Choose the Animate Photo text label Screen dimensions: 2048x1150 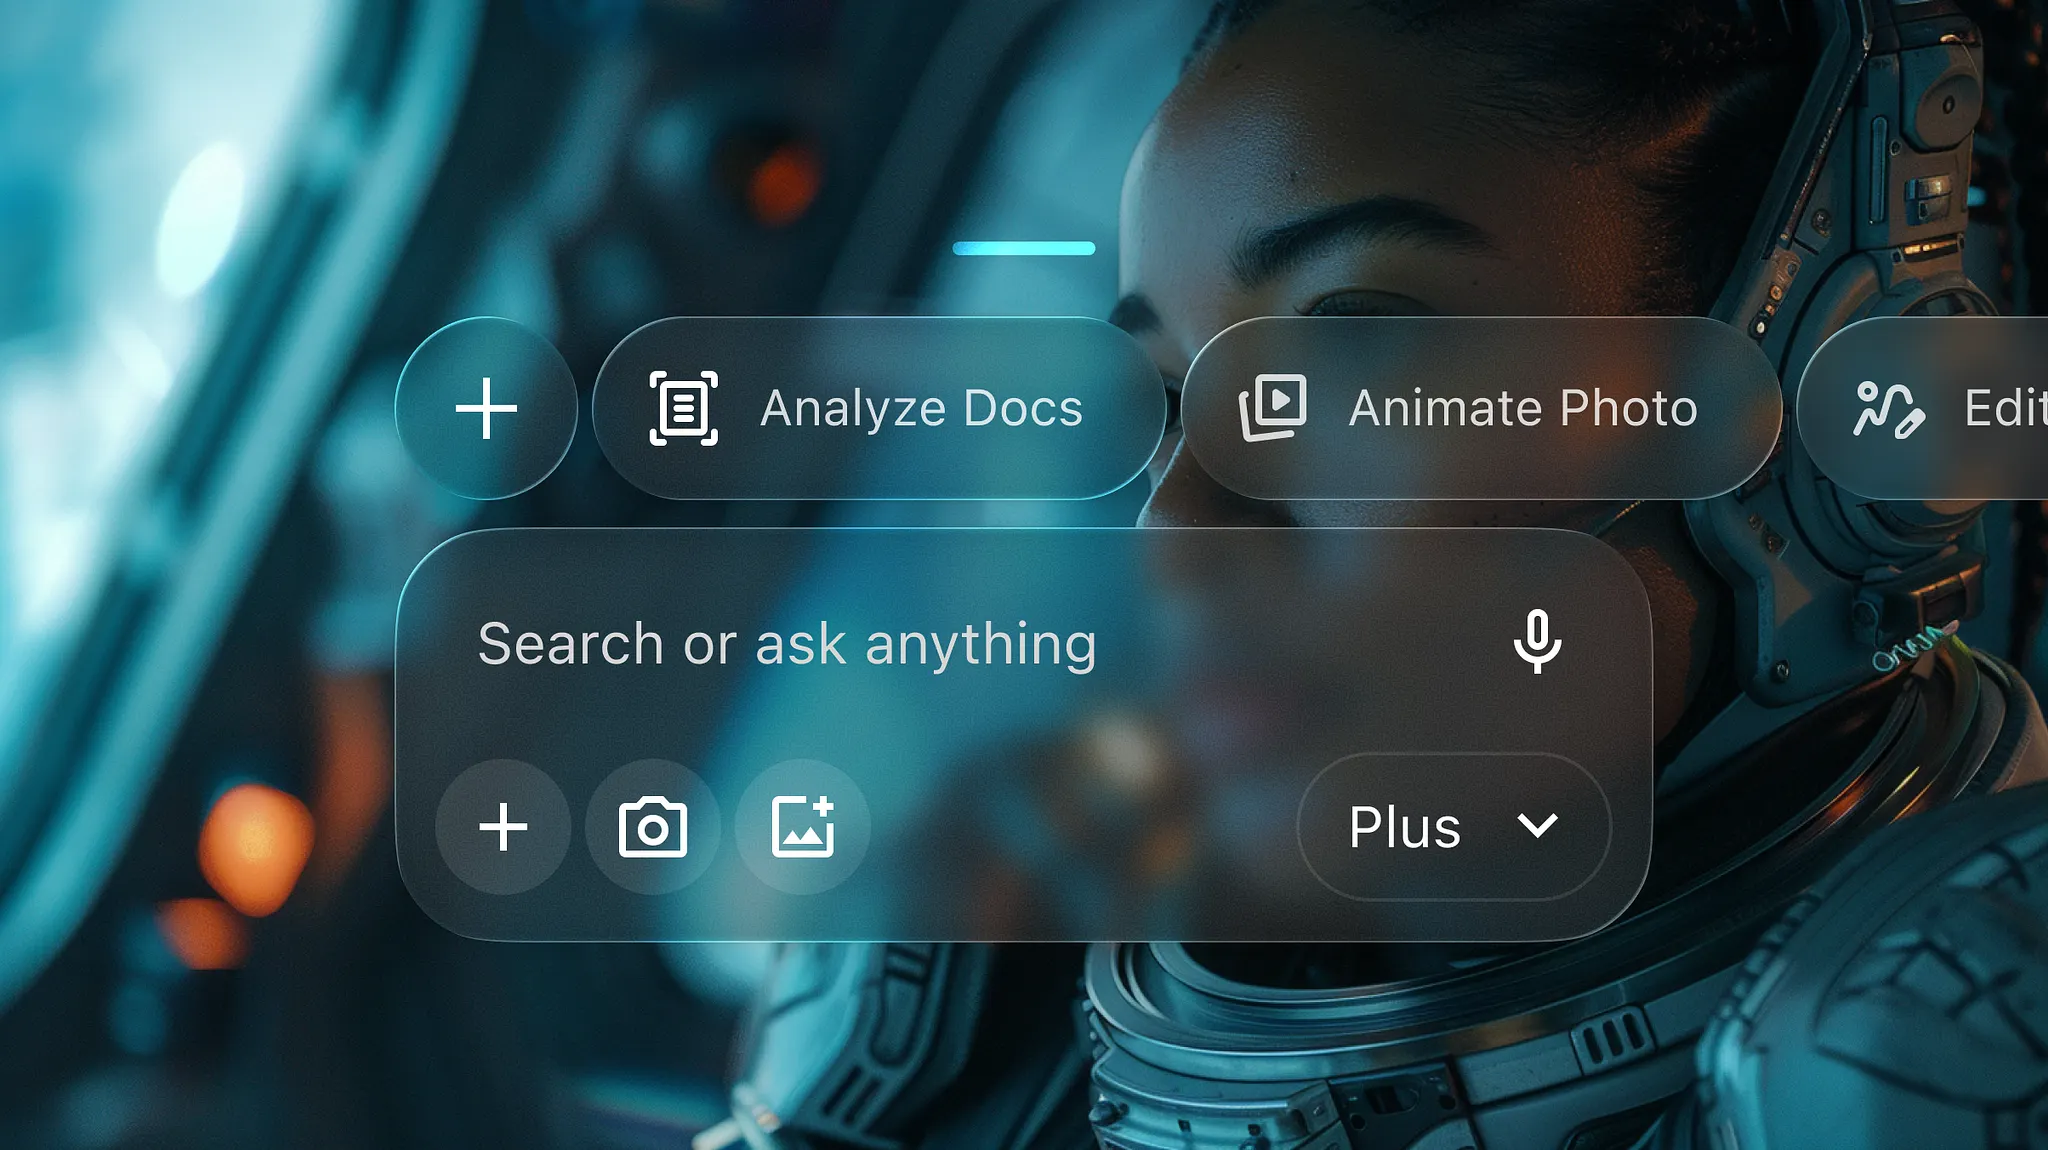pyautogui.click(x=1522, y=408)
